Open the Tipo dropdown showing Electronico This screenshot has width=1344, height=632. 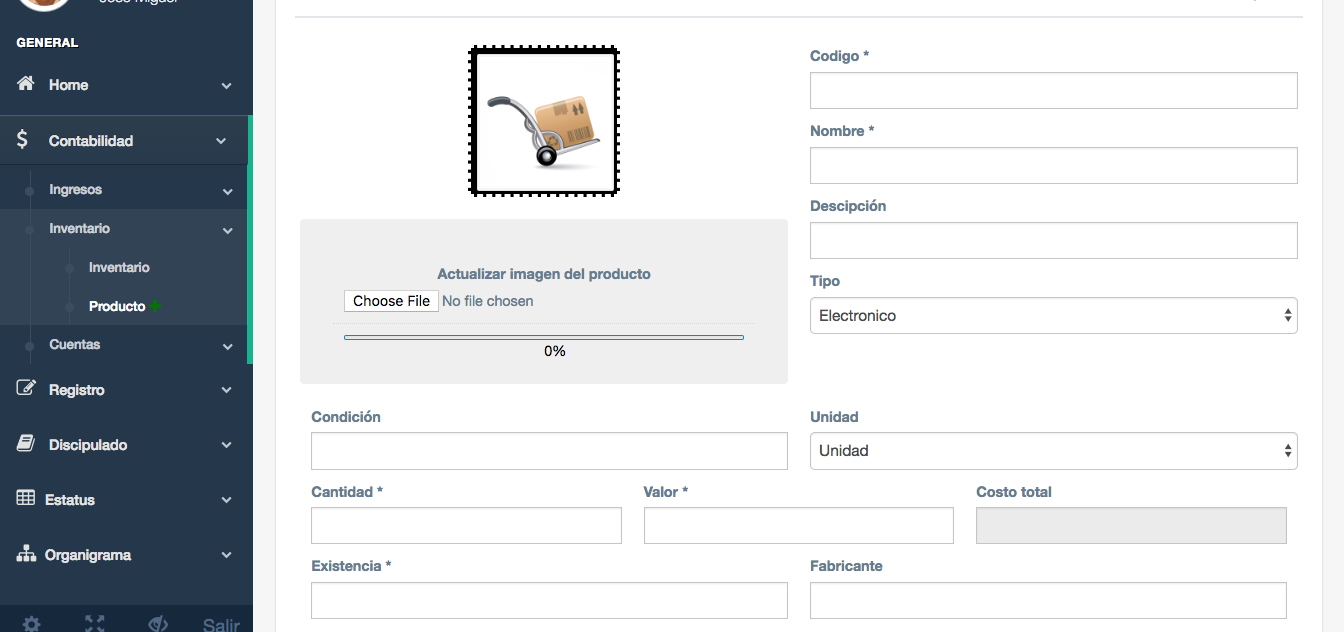tap(1053, 315)
